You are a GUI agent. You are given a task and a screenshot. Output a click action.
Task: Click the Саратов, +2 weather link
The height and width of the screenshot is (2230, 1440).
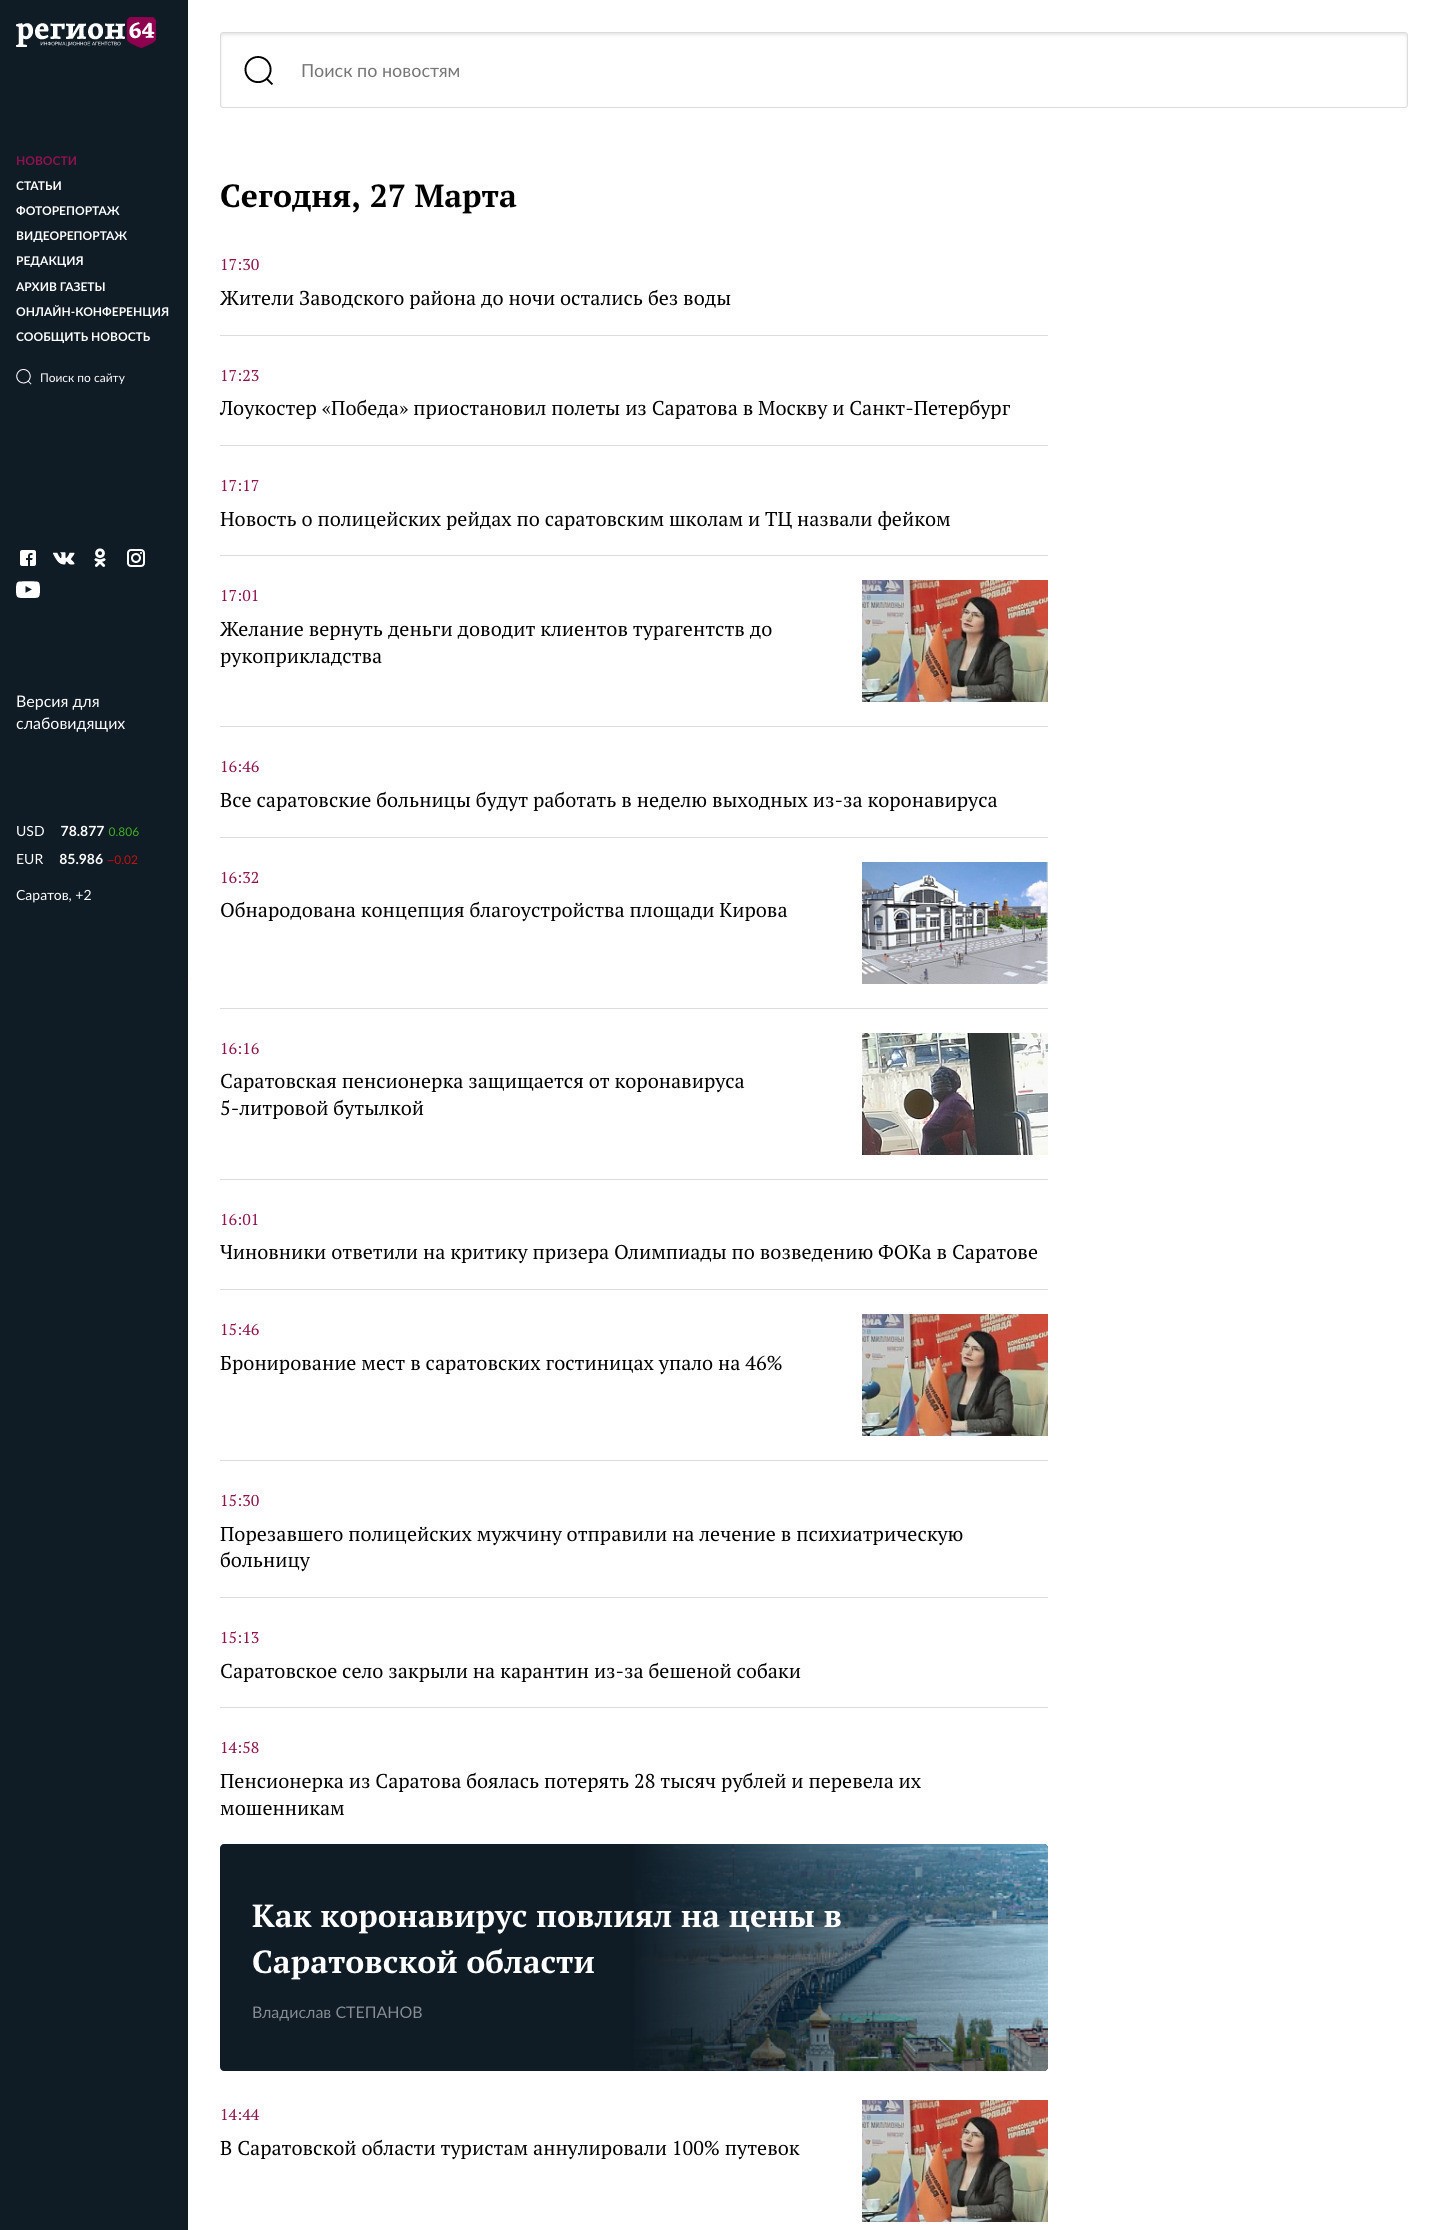coord(54,895)
